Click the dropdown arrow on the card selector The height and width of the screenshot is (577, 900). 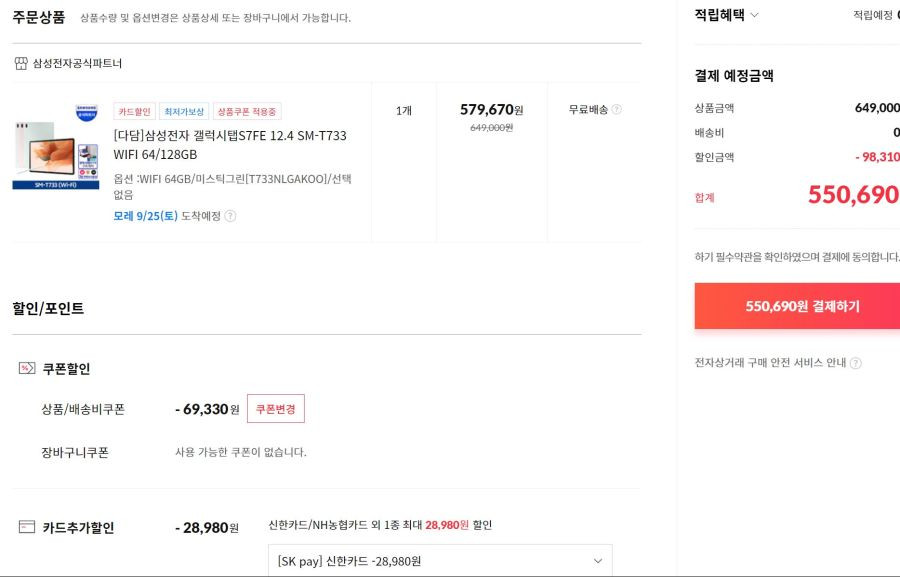click(x=598, y=561)
